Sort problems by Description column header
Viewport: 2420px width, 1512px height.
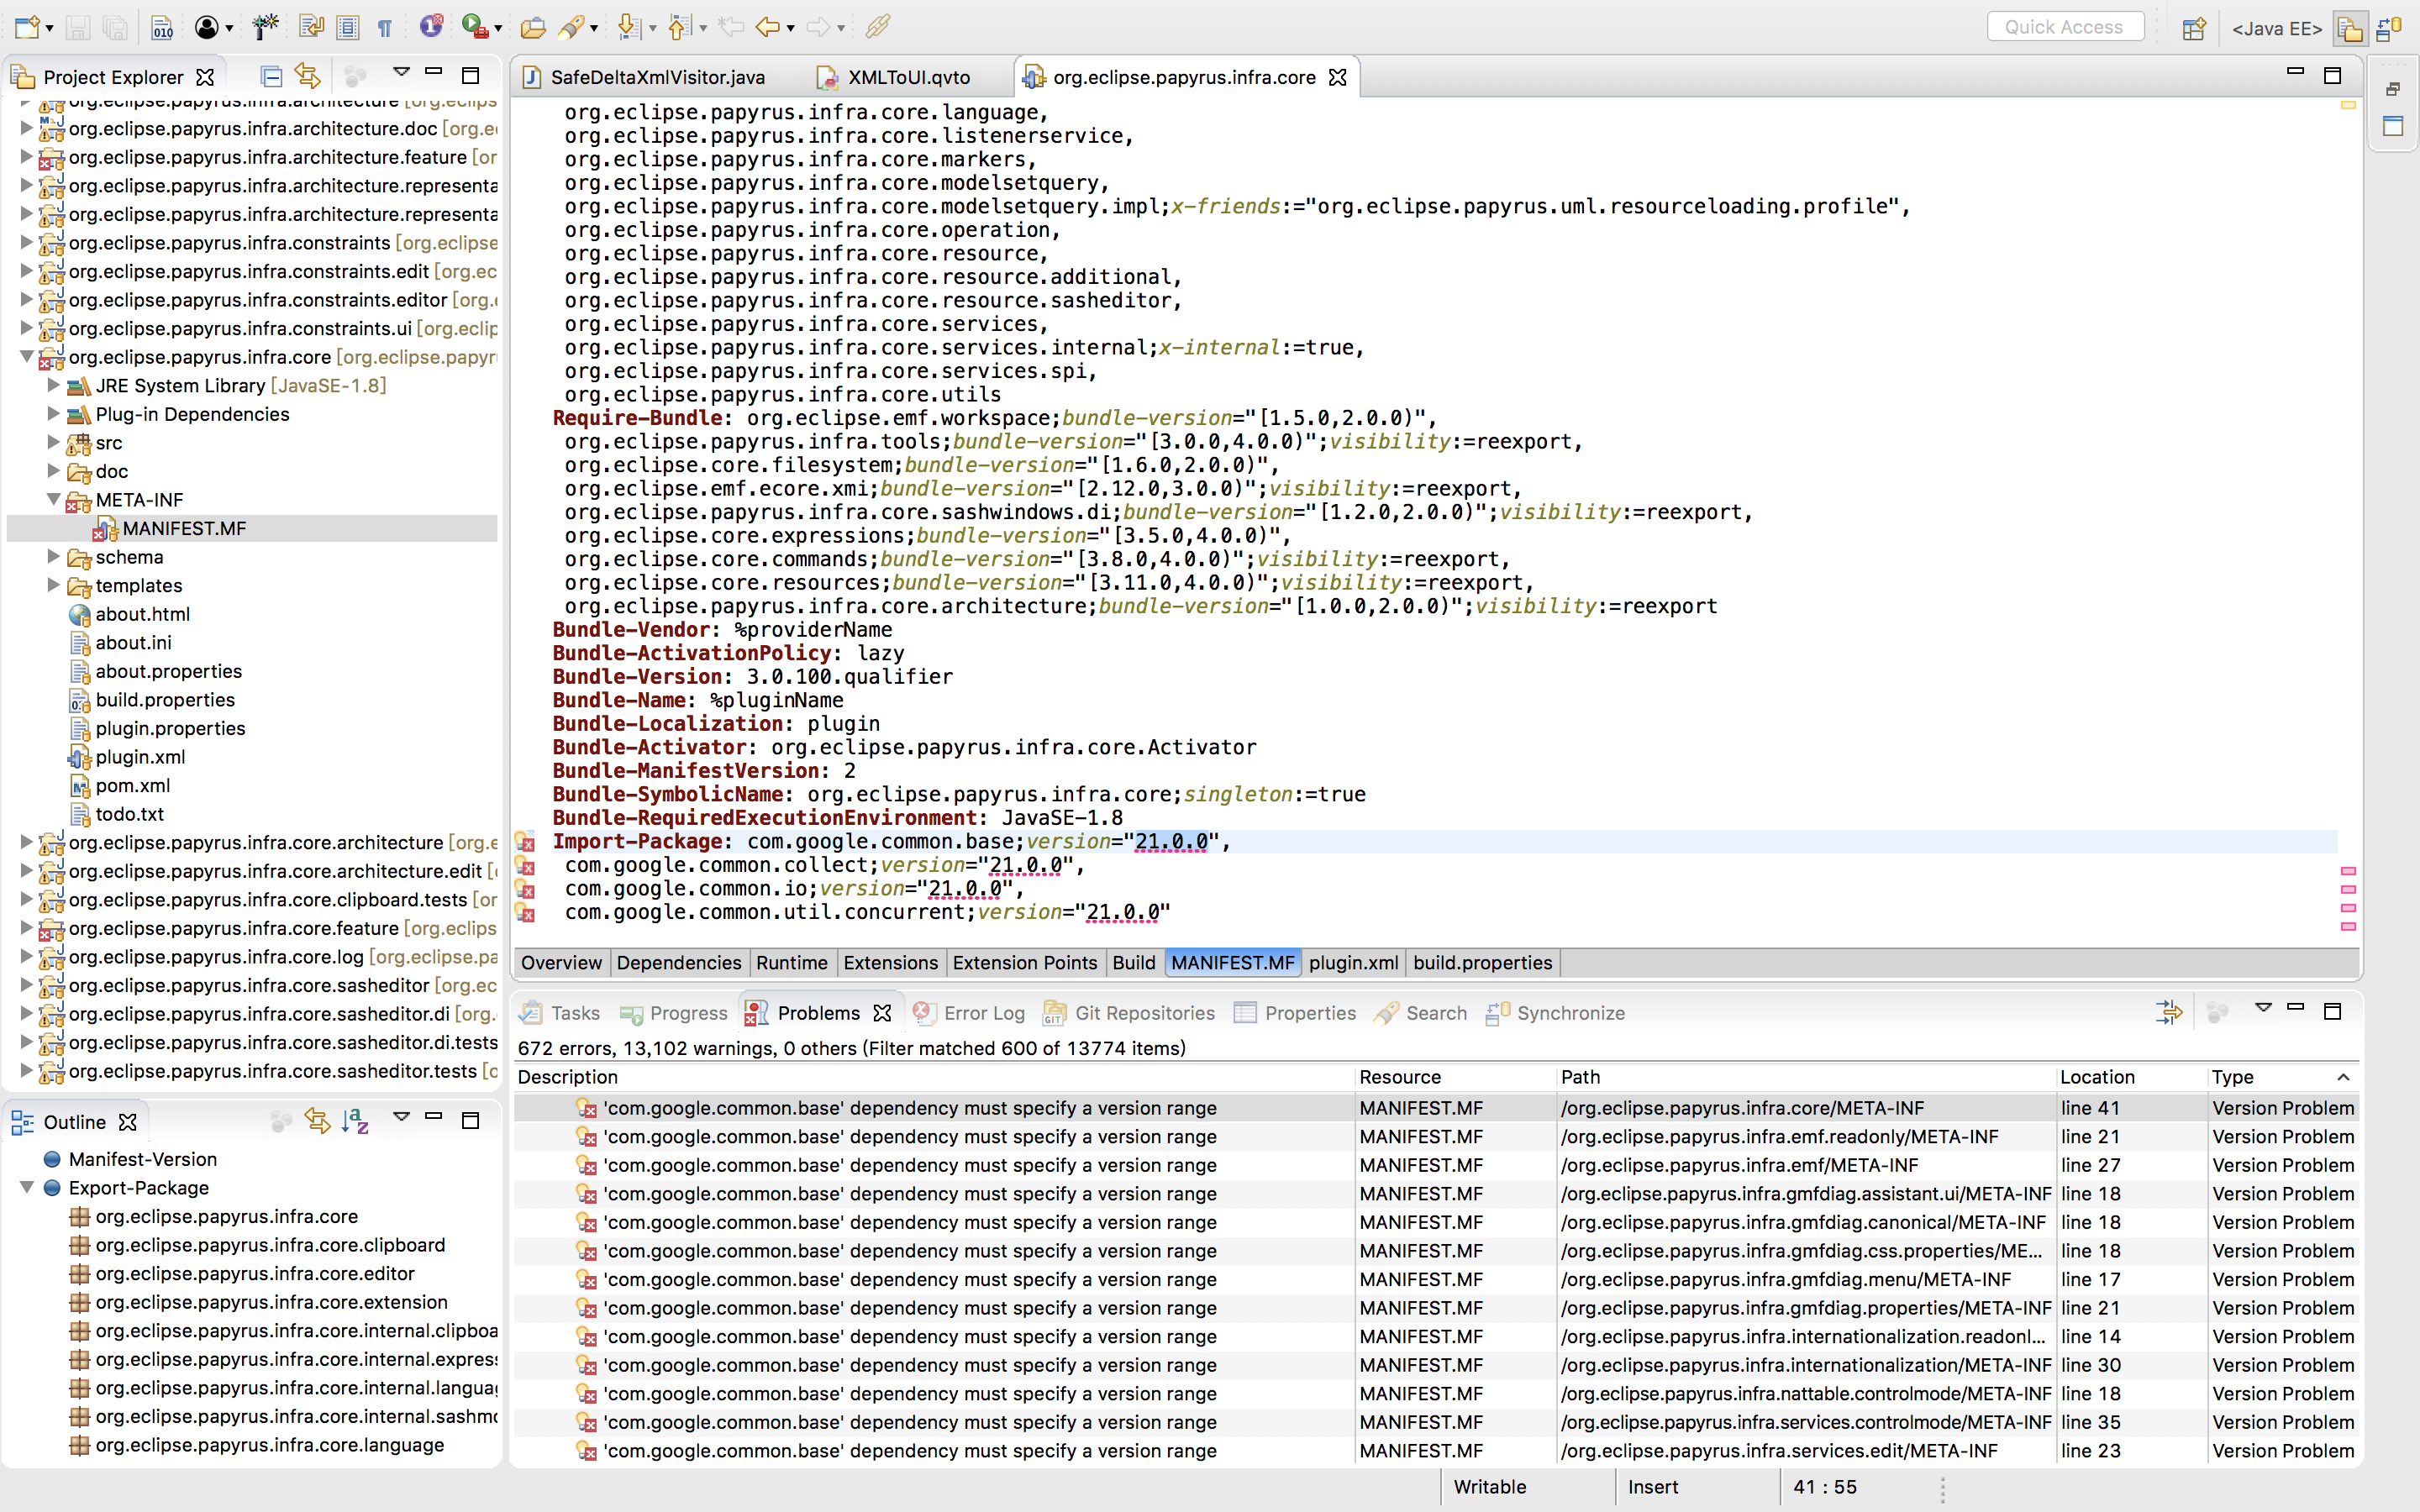933,1077
